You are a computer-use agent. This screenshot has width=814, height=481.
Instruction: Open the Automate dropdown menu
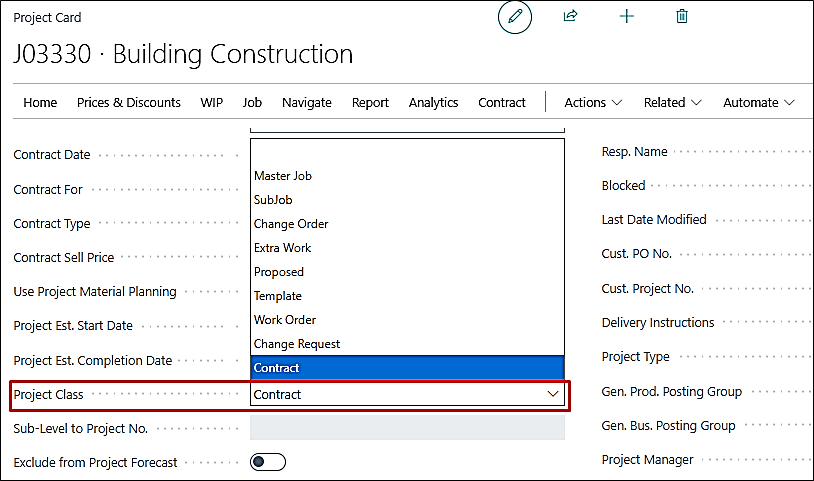(758, 102)
